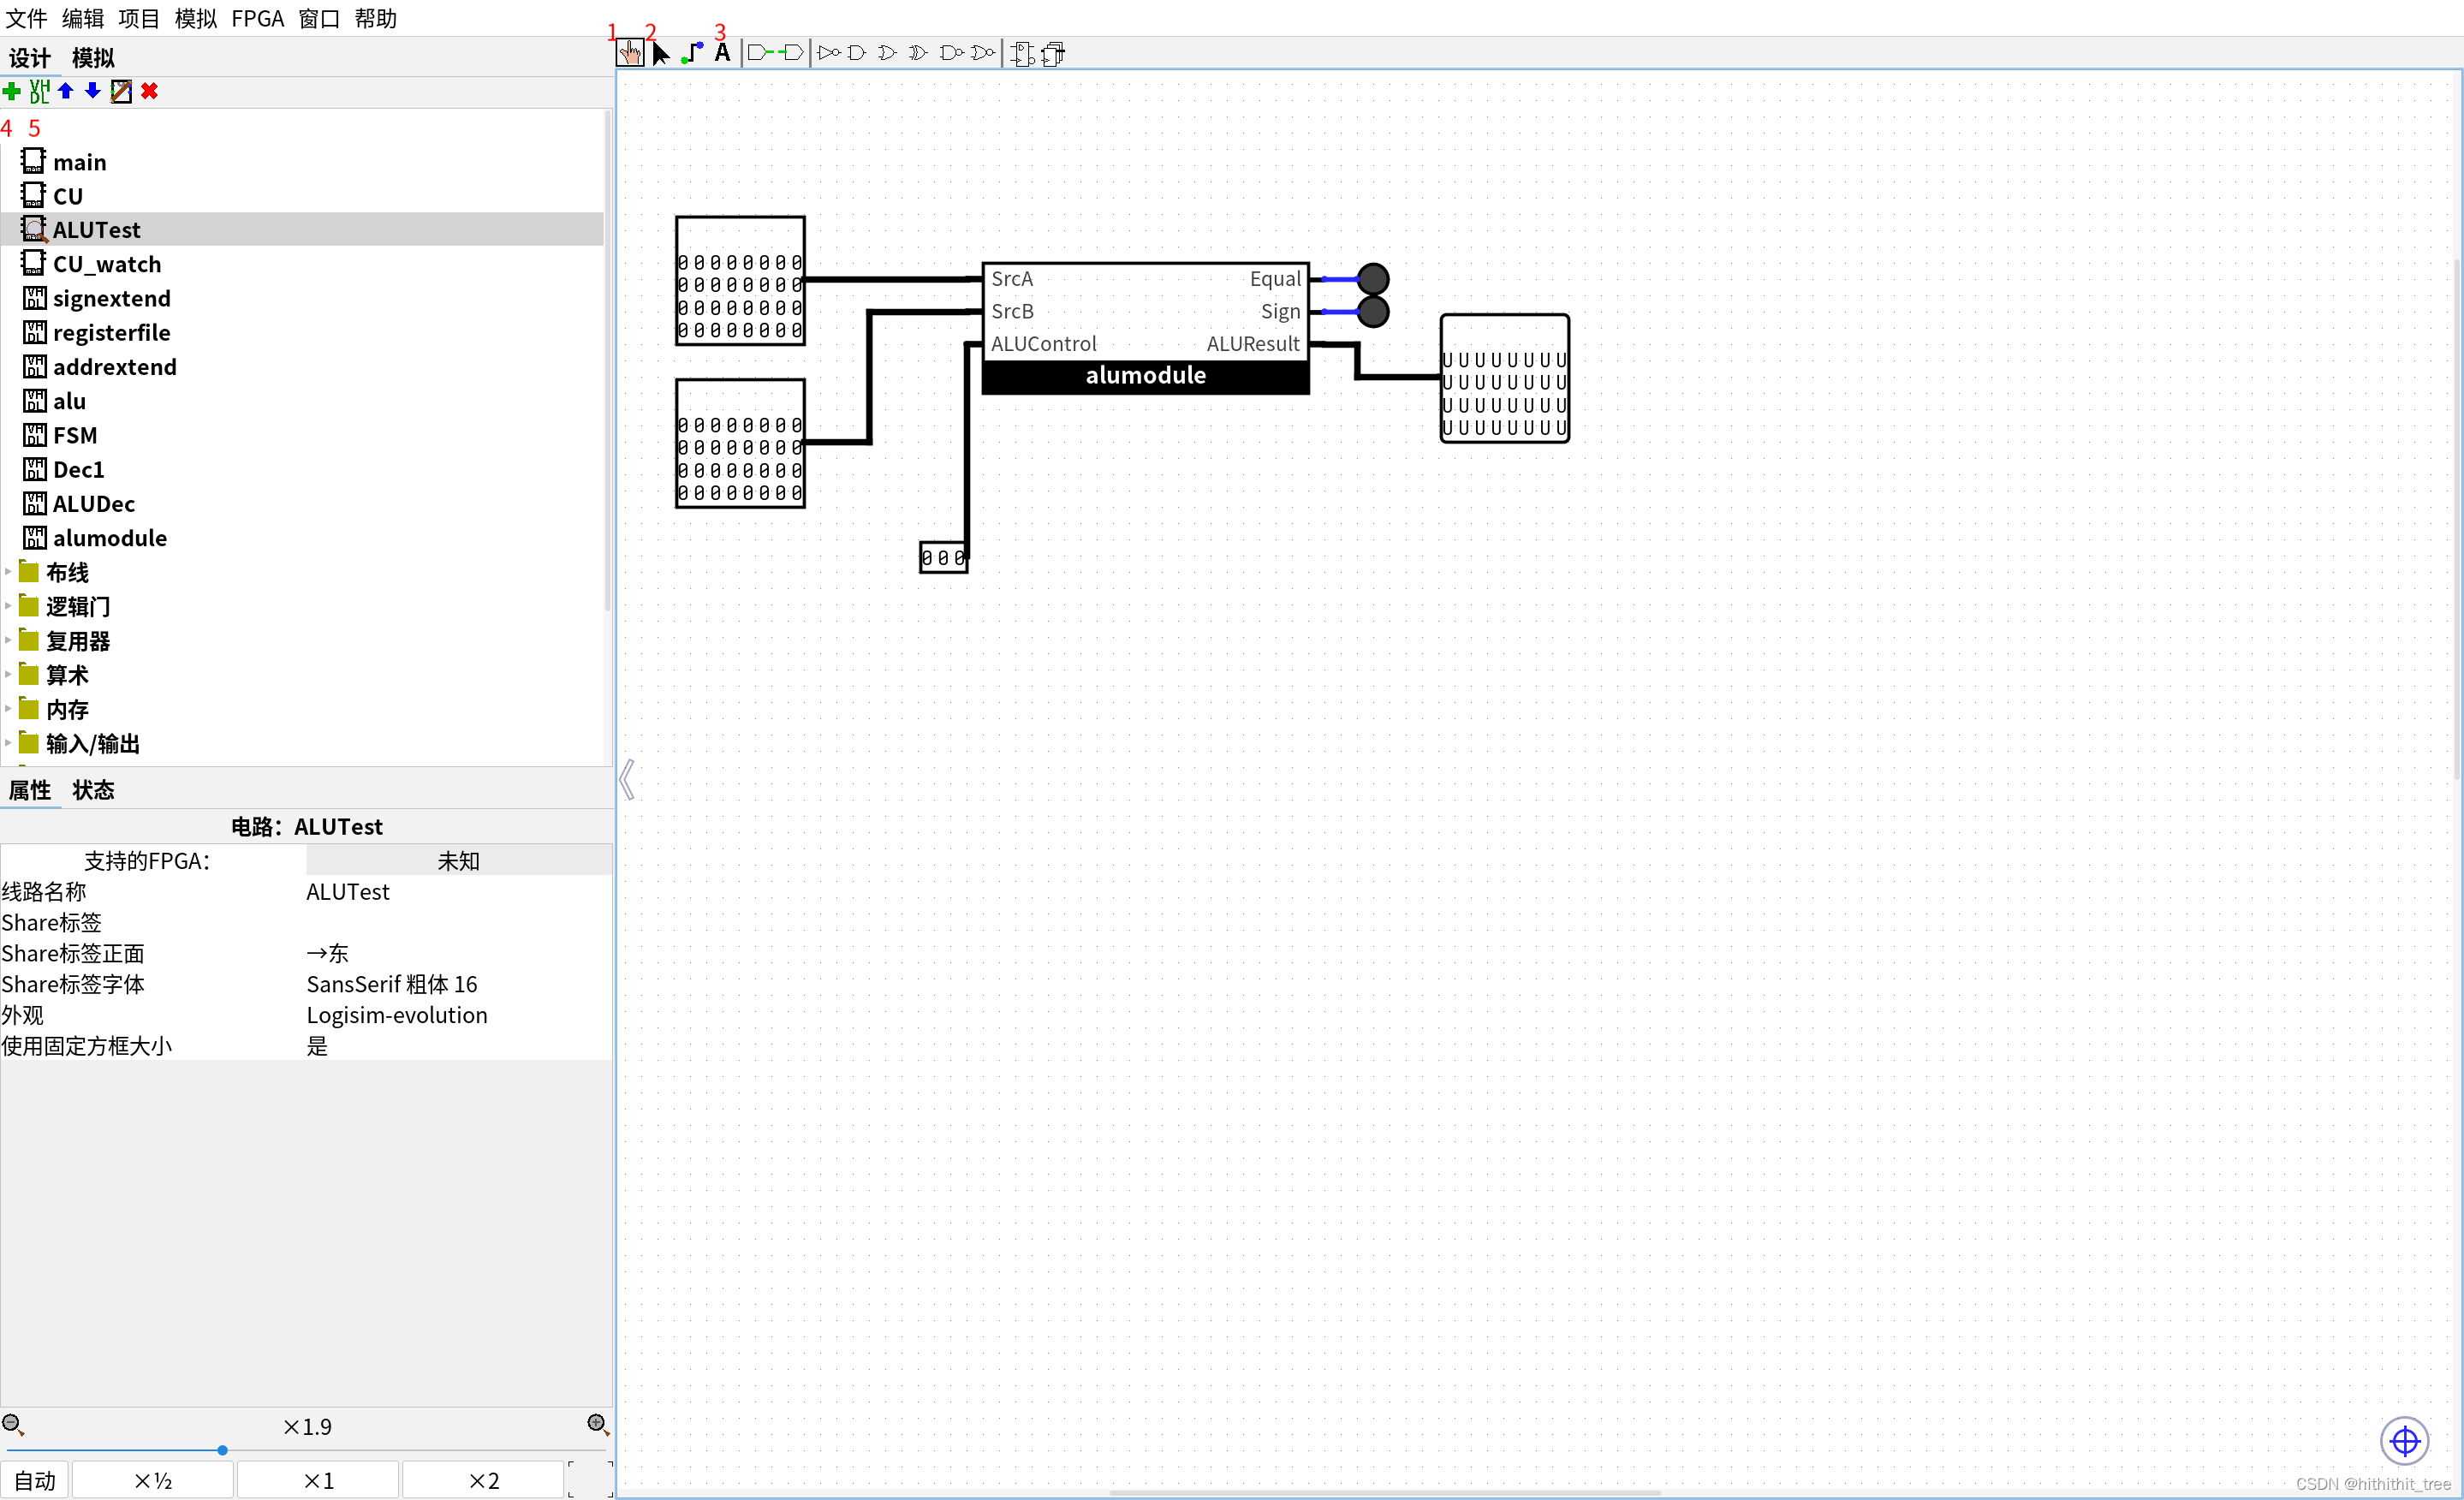This screenshot has height=1500, width=2464.
Task: Open the alumodule circuit in tree
Action: [109, 538]
